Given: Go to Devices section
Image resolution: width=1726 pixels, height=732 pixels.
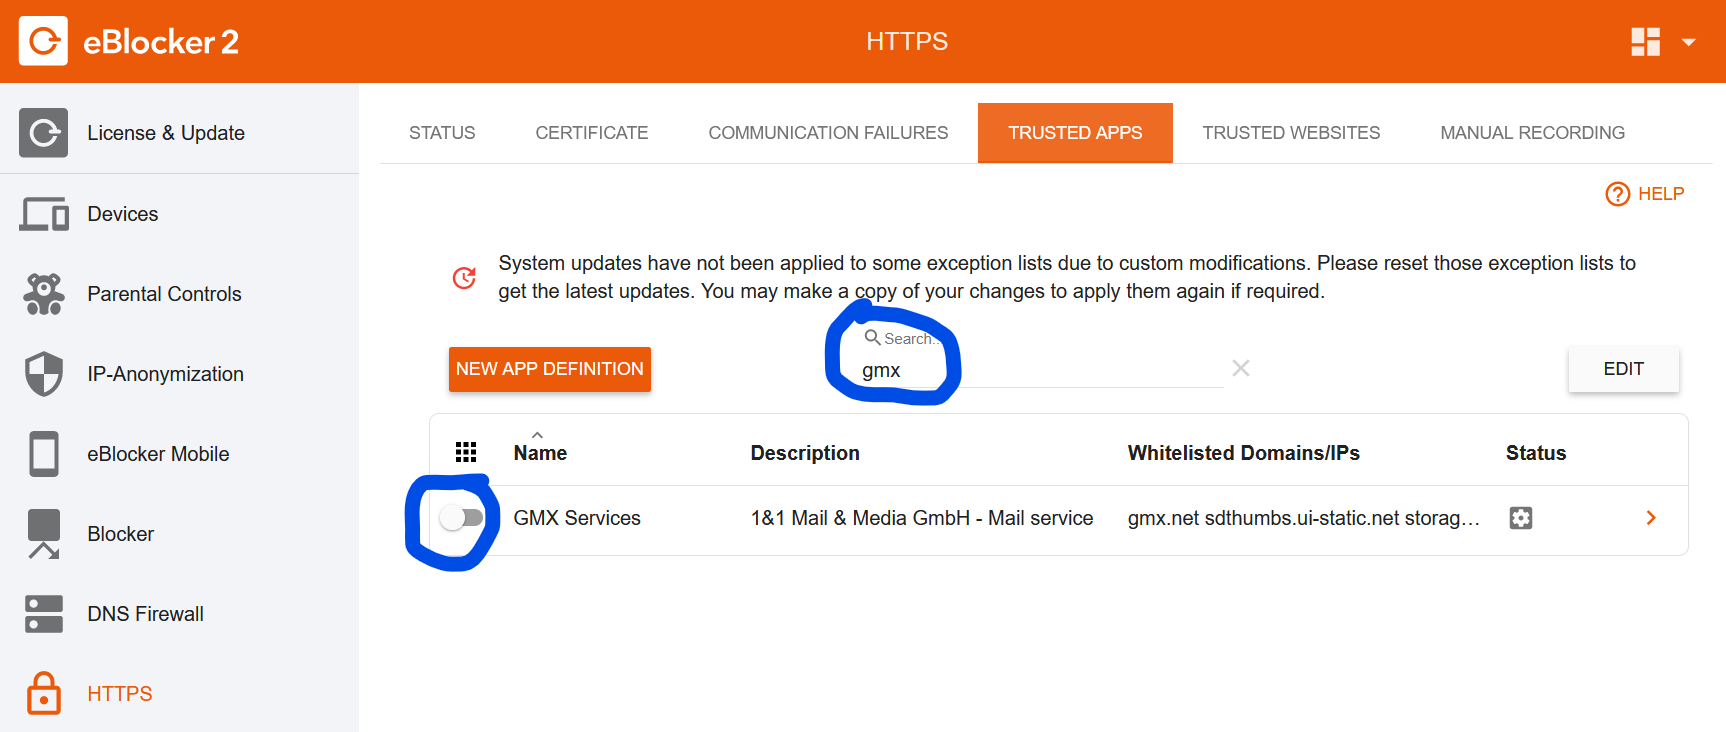Looking at the screenshot, I should (123, 214).
